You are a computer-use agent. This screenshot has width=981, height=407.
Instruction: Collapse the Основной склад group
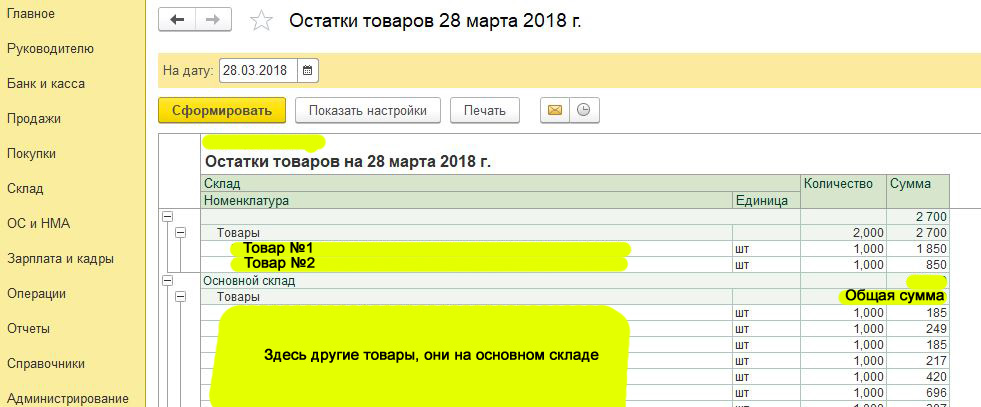click(x=167, y=281)
